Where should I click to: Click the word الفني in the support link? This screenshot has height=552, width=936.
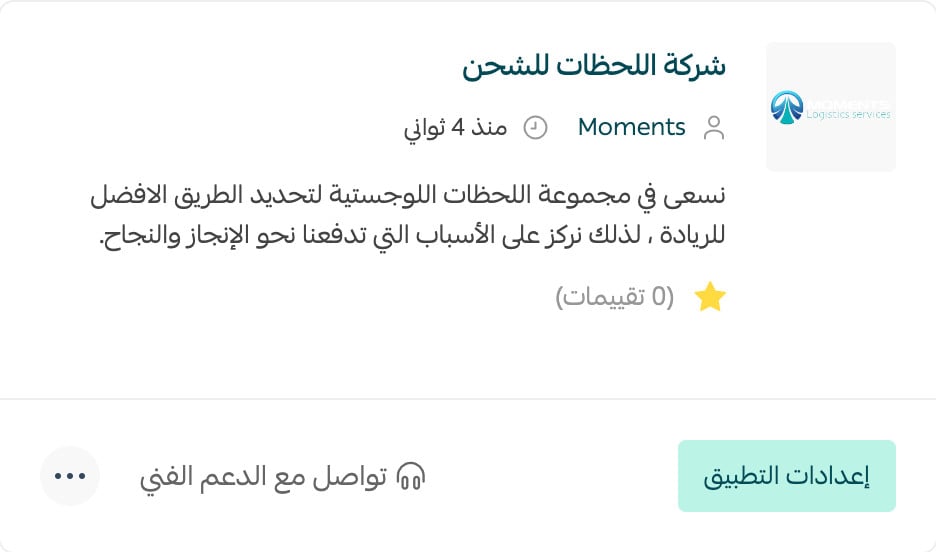[158, 477]
